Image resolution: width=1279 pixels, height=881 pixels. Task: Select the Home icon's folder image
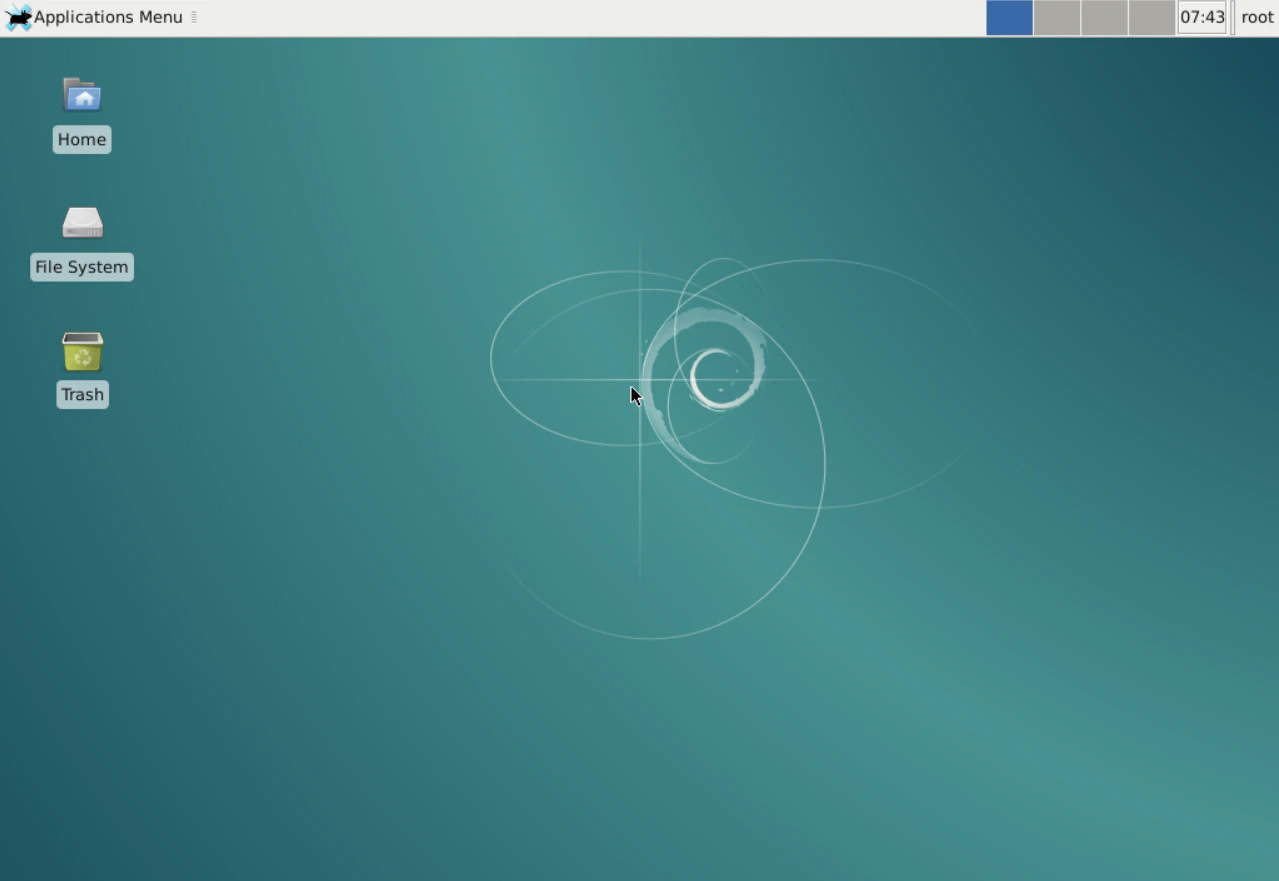(x=82, y=96)
